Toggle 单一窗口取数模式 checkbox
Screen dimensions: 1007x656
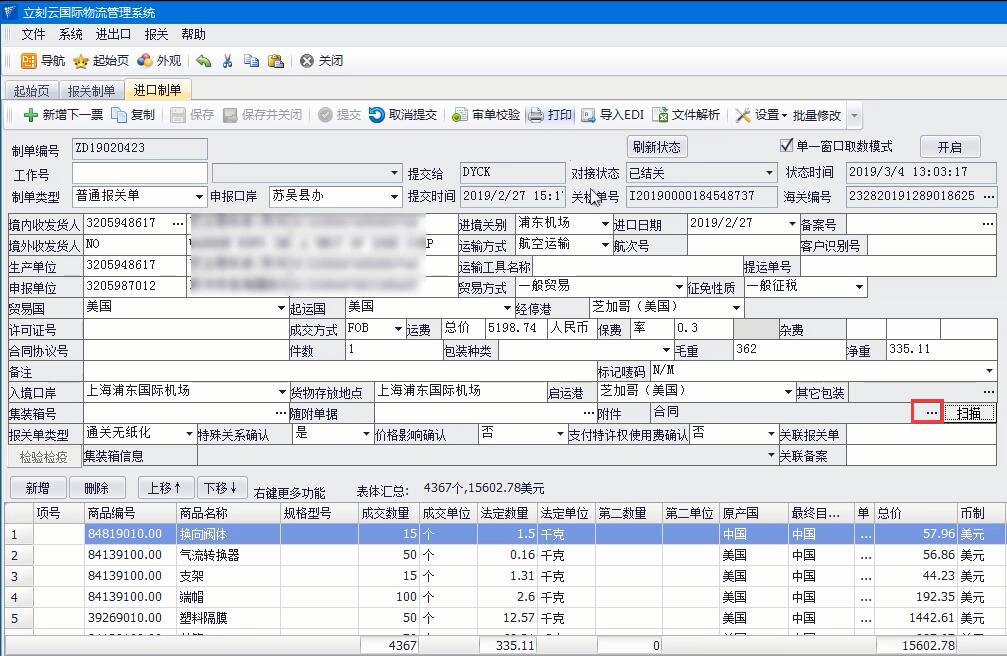point(786,146)
